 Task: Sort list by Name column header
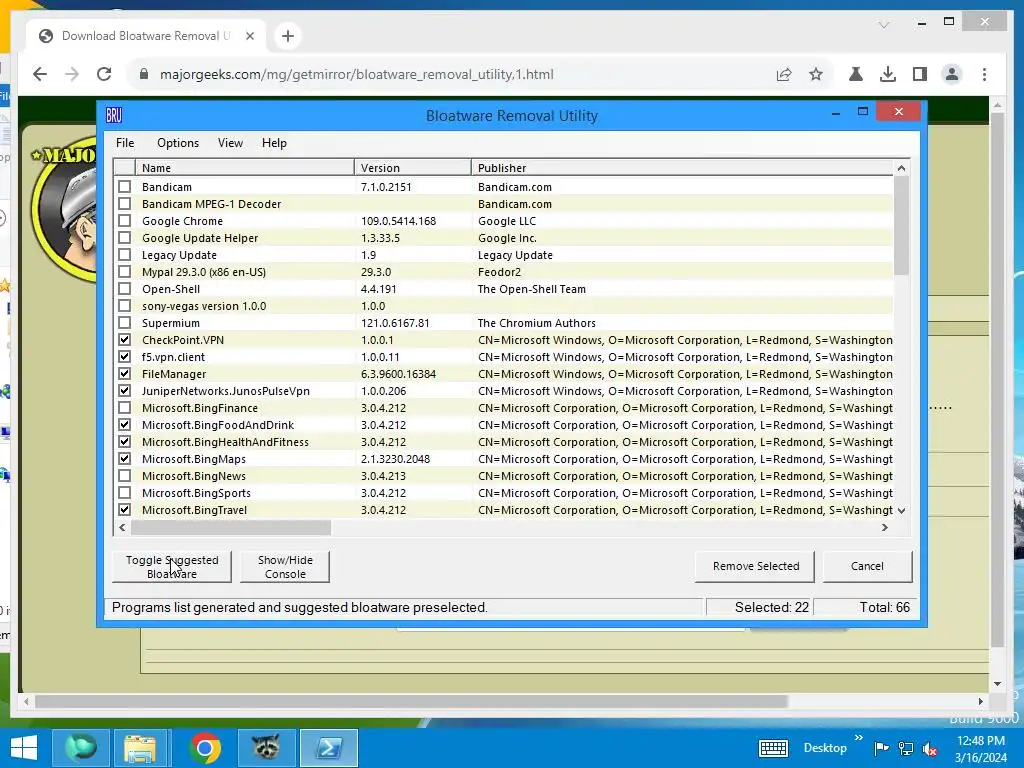coord(245,168)
